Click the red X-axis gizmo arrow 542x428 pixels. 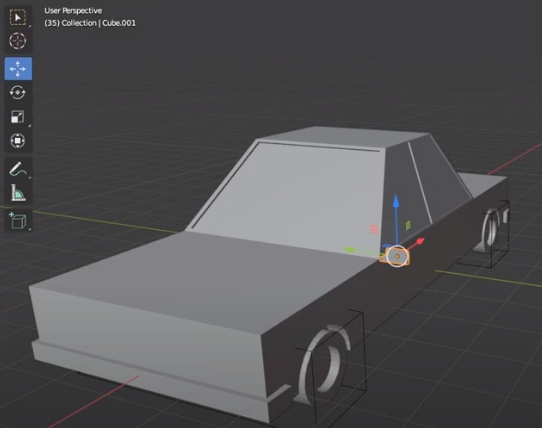(x=419, y=241)
